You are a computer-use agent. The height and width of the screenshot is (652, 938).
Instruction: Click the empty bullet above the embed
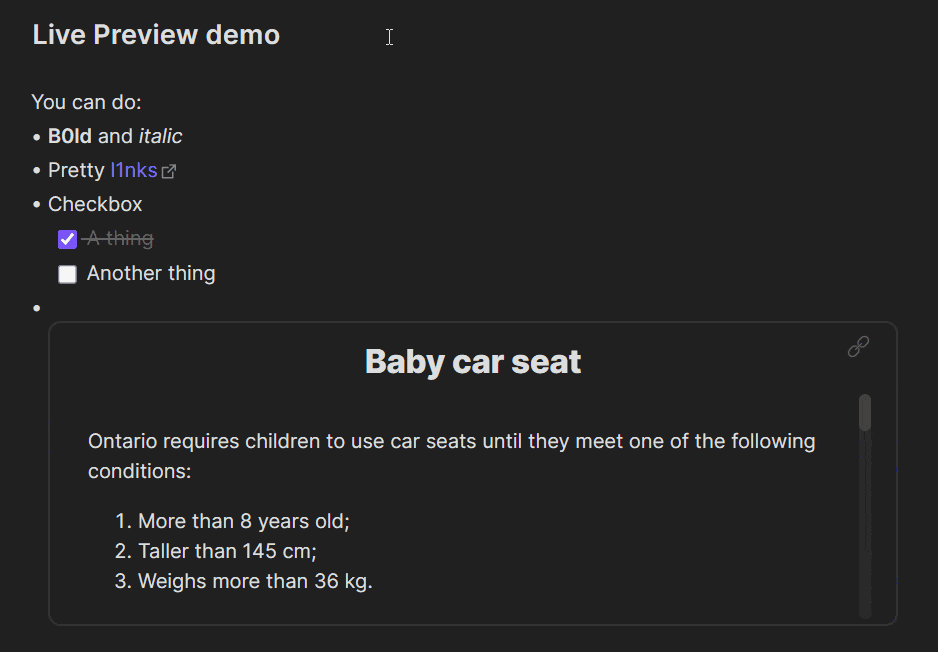tap(37, 308)
